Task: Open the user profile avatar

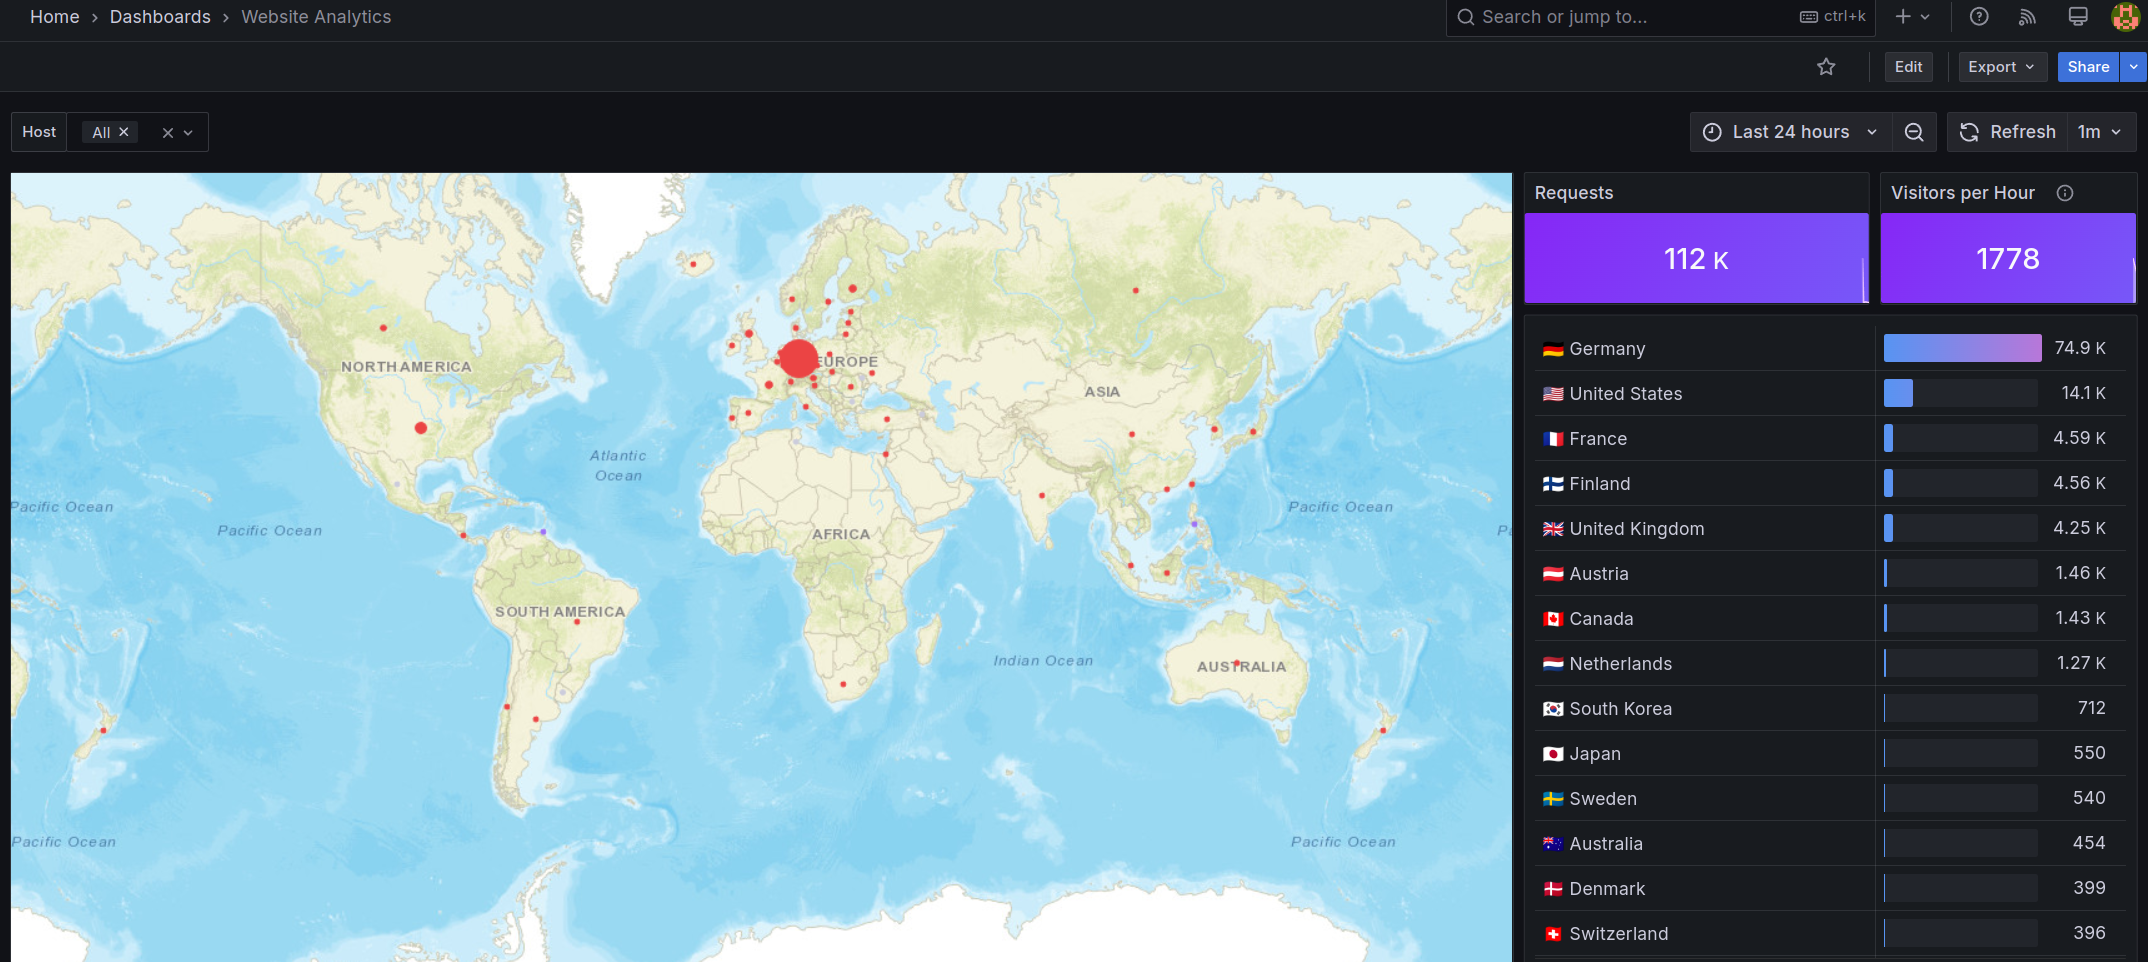Action: coord(2124,17)
